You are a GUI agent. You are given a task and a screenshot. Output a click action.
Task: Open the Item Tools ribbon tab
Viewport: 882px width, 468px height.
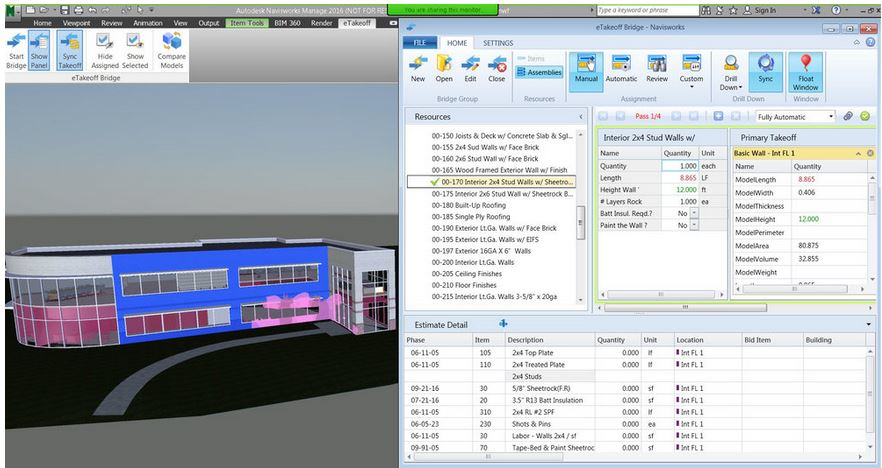(247, 23)
